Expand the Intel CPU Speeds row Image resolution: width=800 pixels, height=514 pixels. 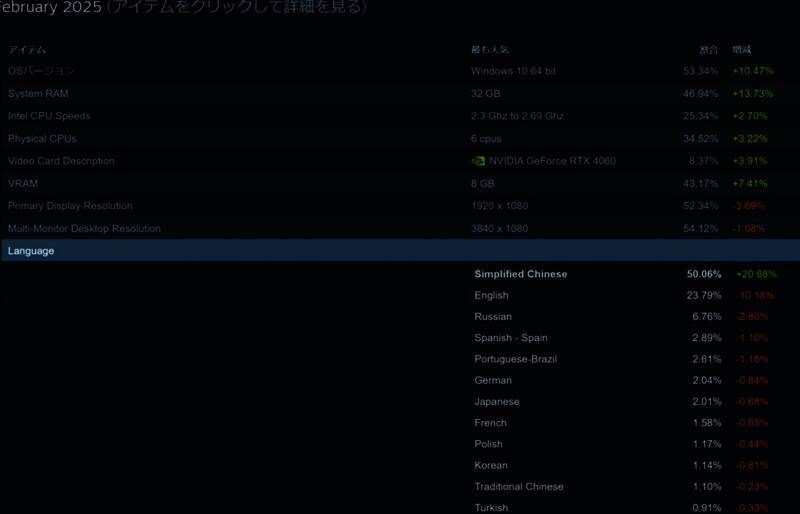click(49, 116)
